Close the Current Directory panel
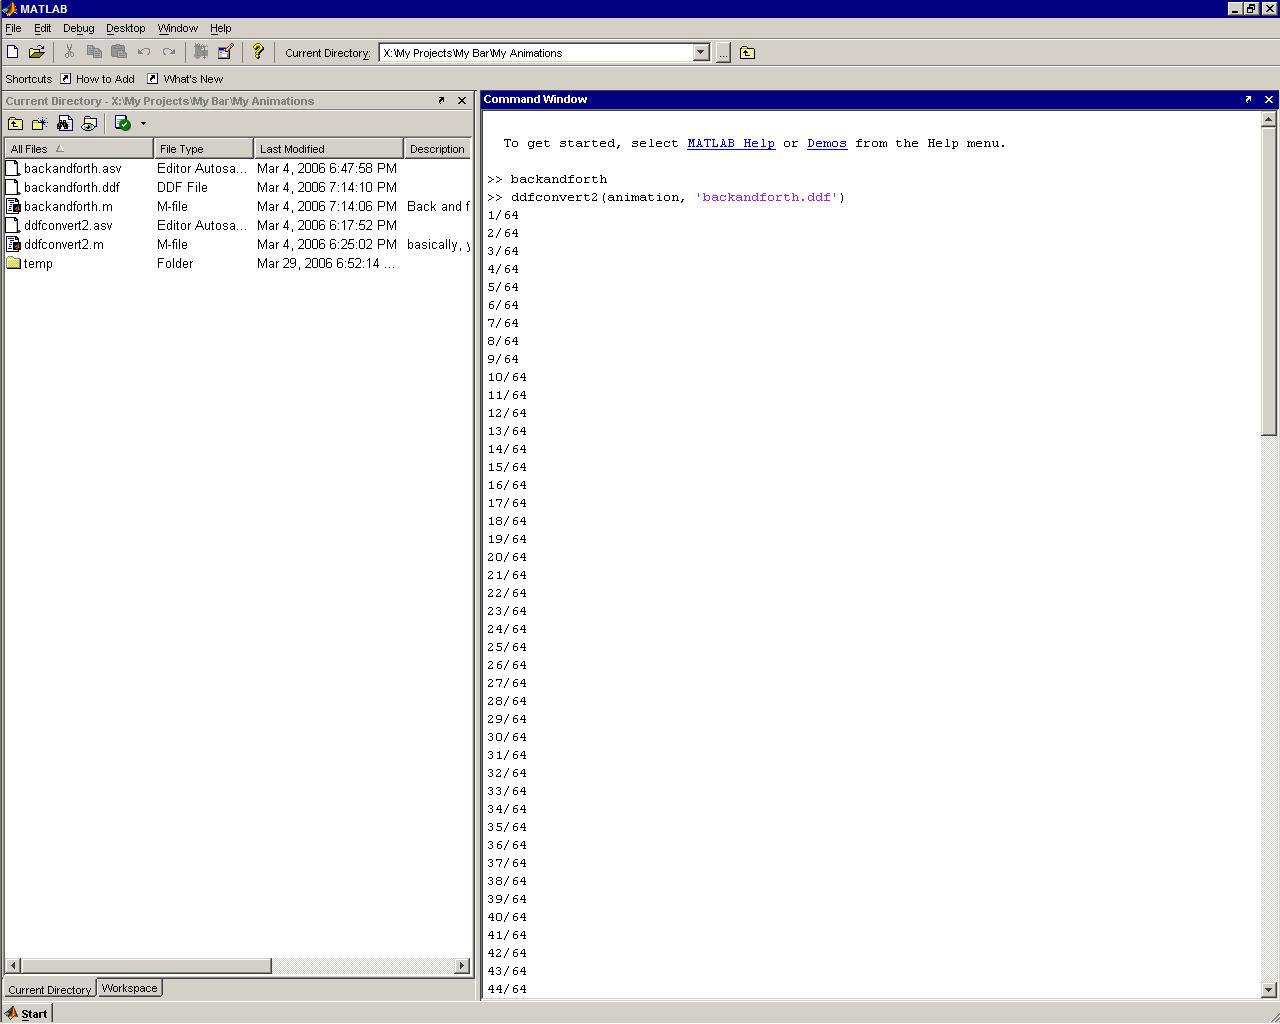 (x=462, y=100)
